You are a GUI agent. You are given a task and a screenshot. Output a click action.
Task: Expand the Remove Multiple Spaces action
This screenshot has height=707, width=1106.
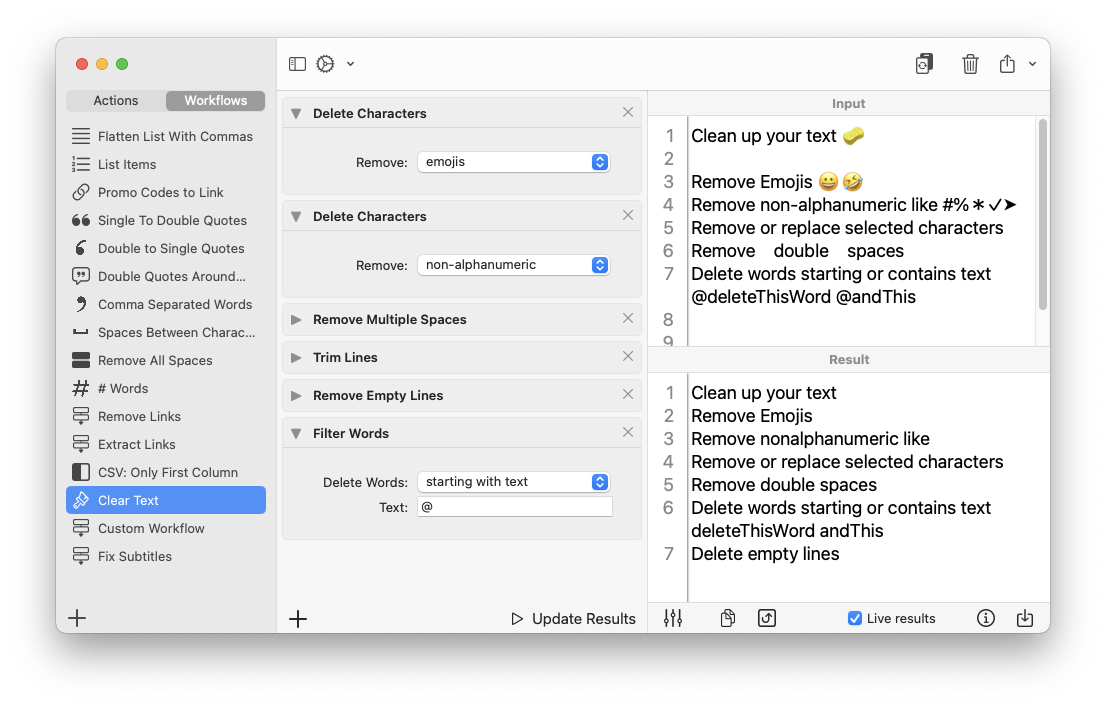pyautogui.click(x=296, y=320)
